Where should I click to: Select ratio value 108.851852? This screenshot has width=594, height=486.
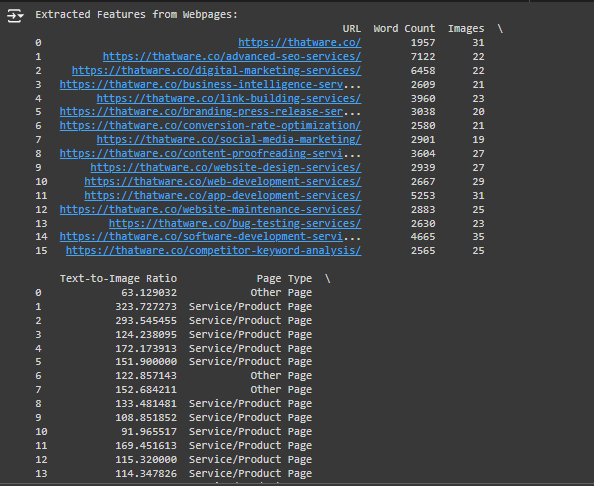(146, 418)
